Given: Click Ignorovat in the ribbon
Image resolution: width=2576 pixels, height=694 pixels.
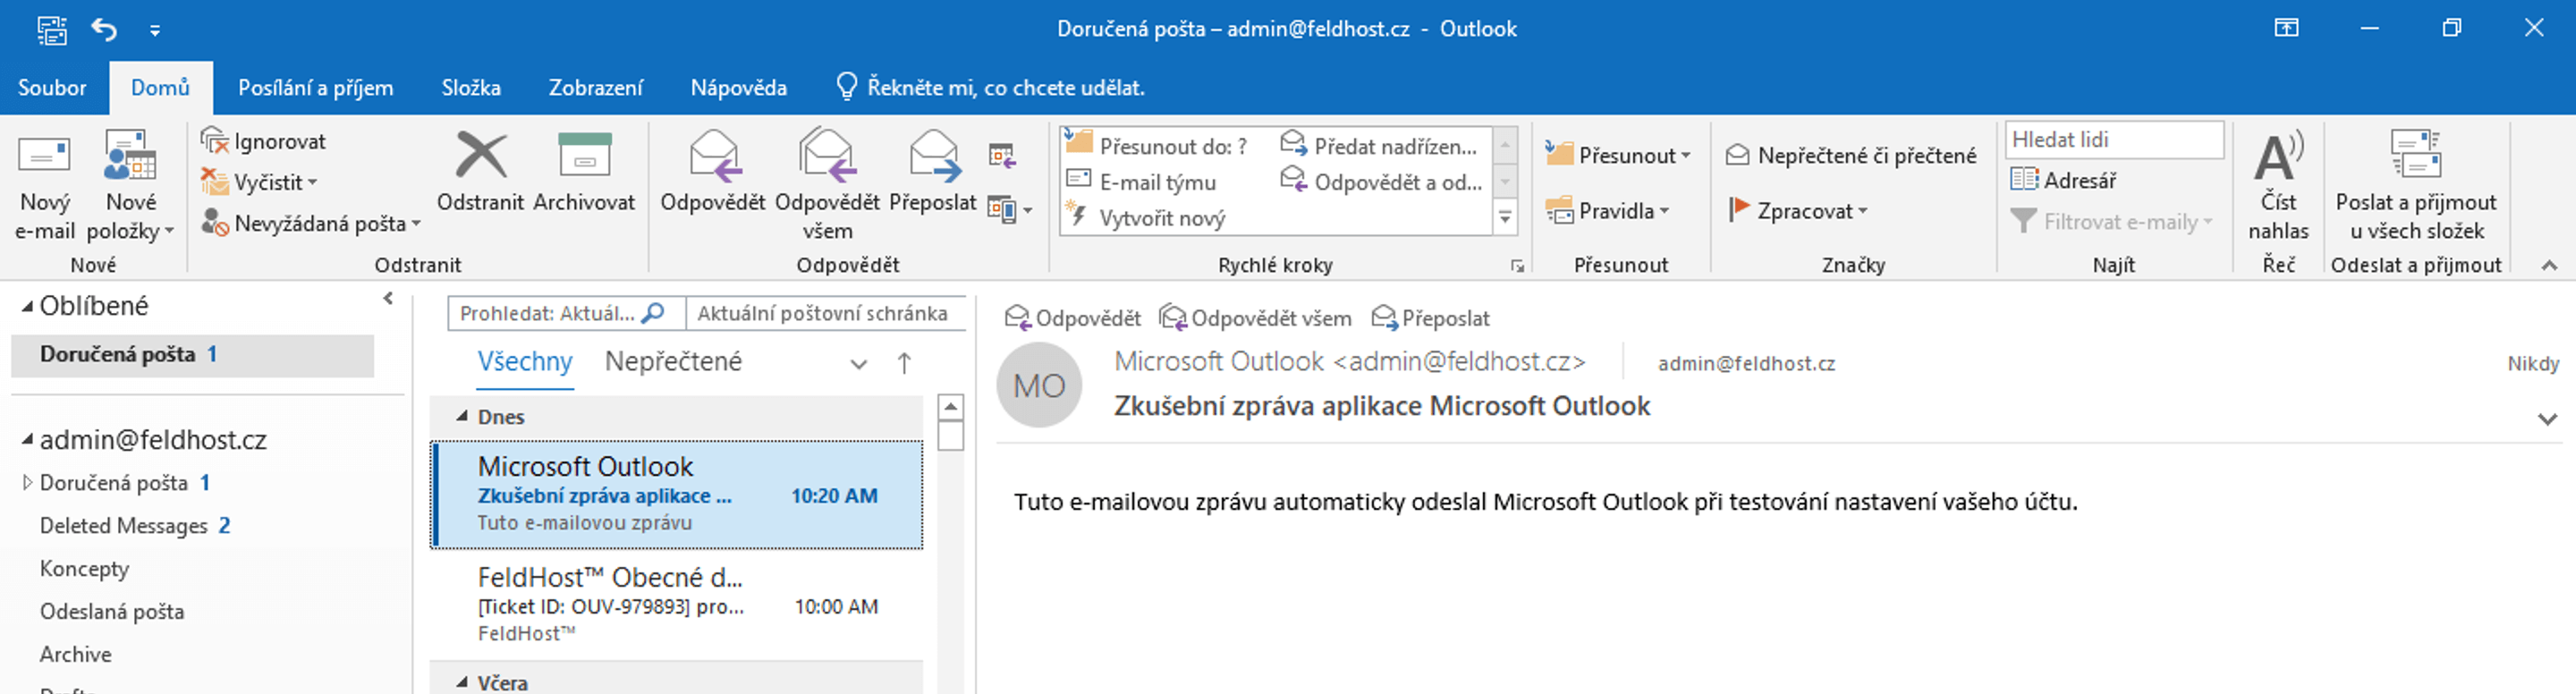Looking at the screenshot, I should click(x=264, y=141).
